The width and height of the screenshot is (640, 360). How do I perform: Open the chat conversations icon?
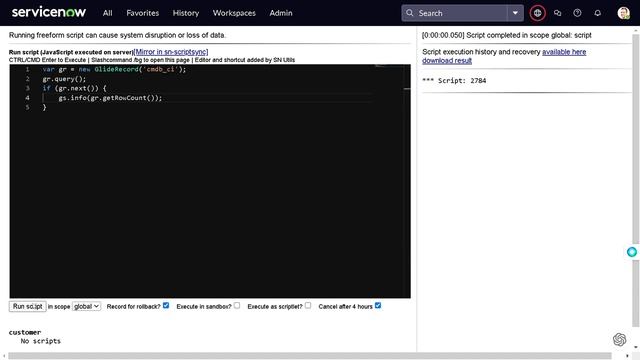point(557,13)
